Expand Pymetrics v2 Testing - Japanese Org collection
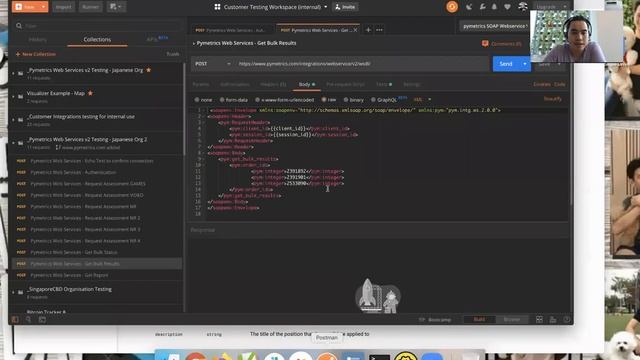Image resolution: width=640 pixels, height=360 pixels. pyautogui.click(x=13, y=73)
